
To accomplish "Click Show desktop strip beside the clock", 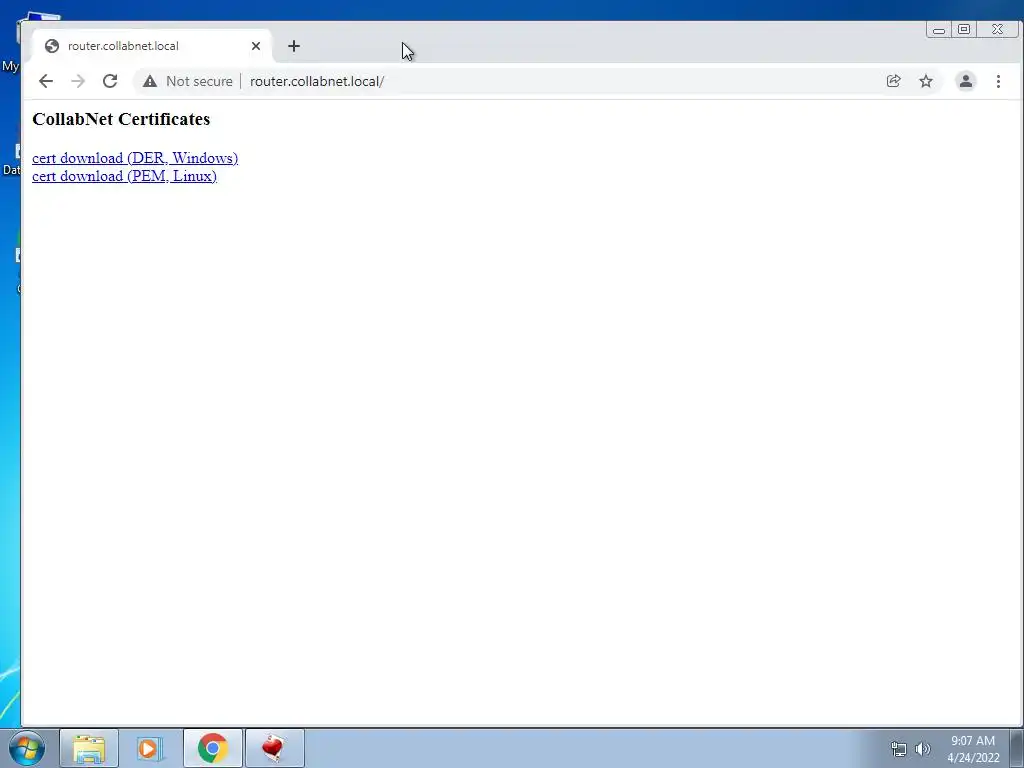I will click(1017, 748).
